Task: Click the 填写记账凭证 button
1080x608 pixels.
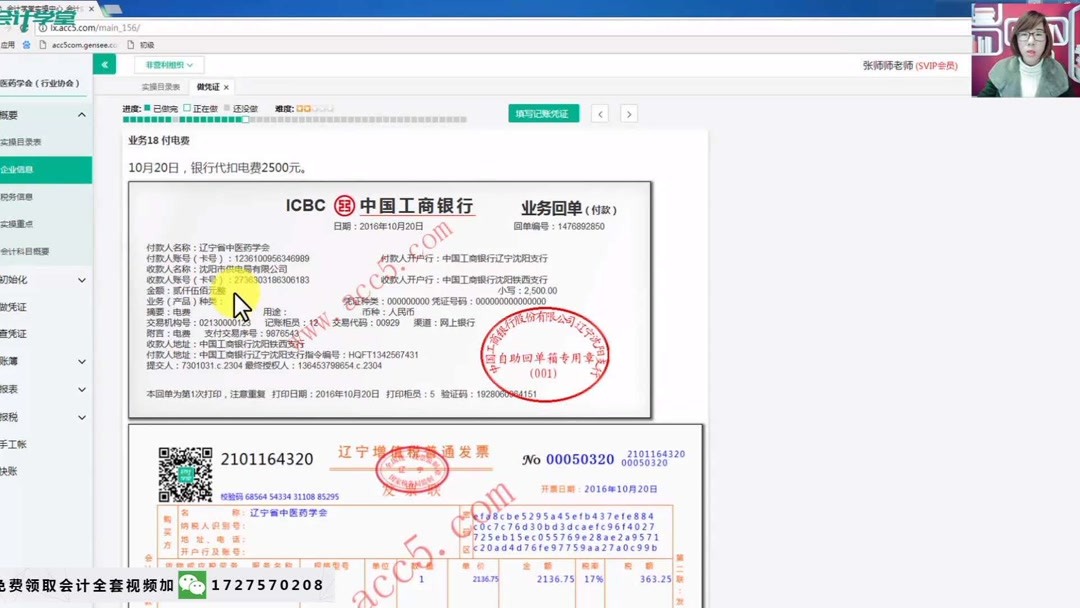Action: 543,113
